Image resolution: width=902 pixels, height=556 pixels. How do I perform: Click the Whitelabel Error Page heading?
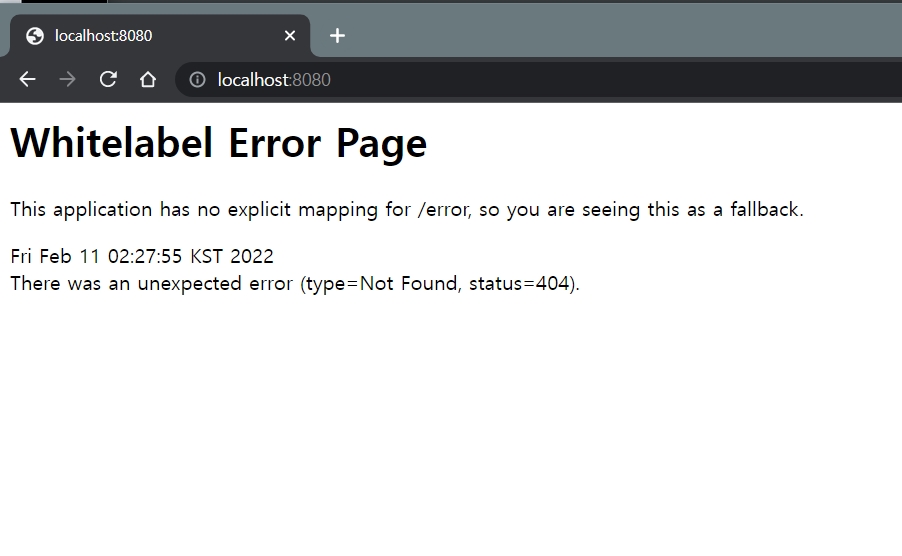point(219,143)
